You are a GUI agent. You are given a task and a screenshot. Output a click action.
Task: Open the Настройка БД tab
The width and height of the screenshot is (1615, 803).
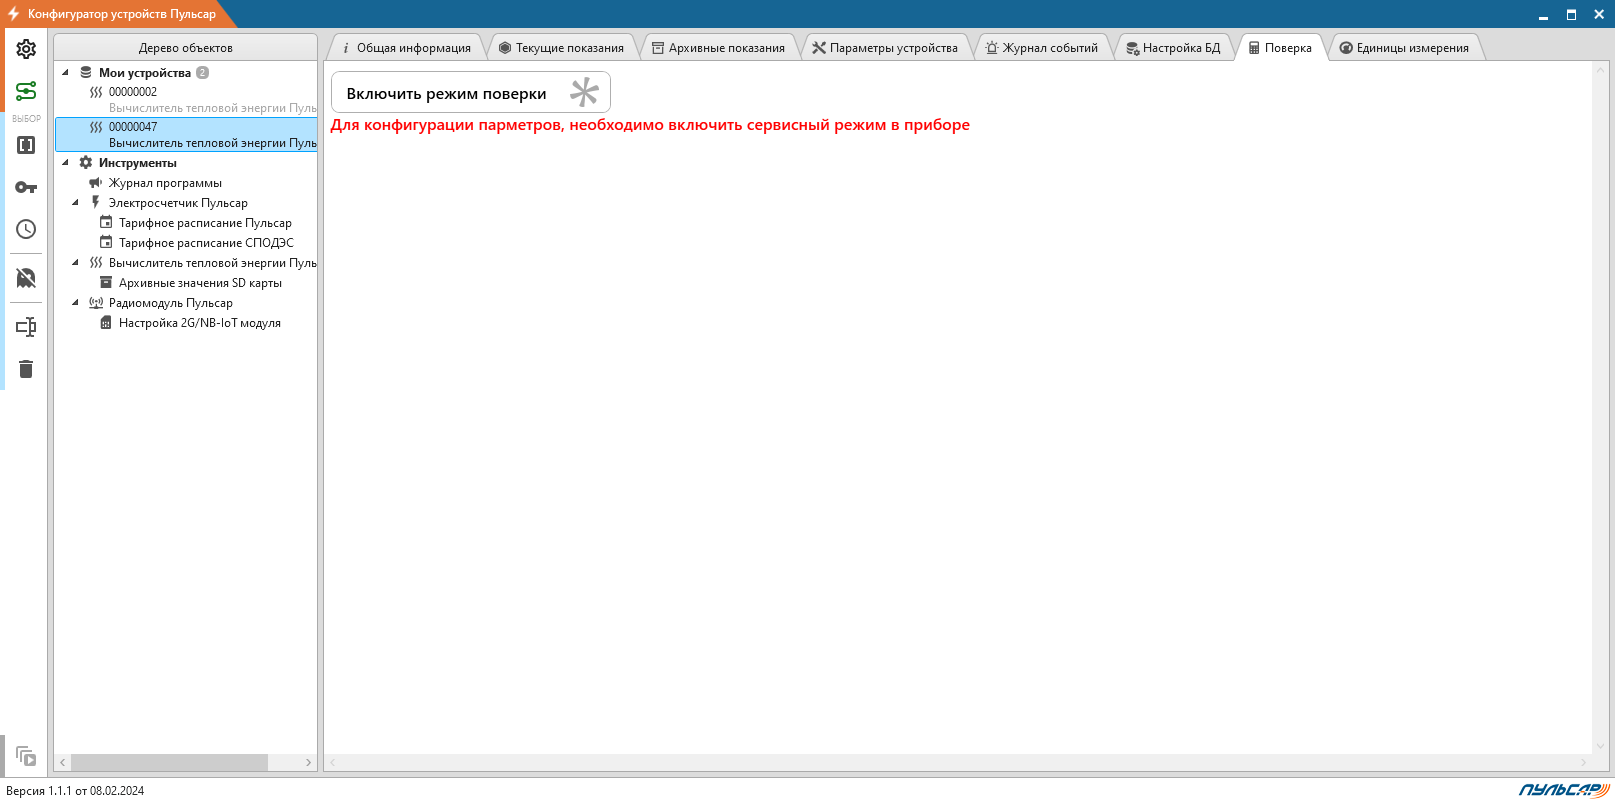pyautogui.click(x=1173, y=48)
